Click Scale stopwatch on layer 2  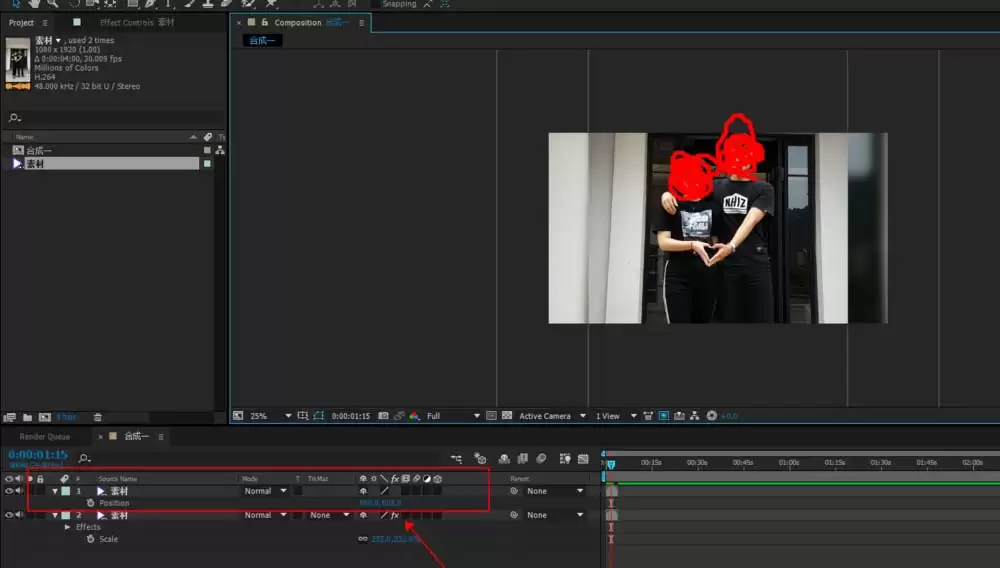tap(91, 539)
